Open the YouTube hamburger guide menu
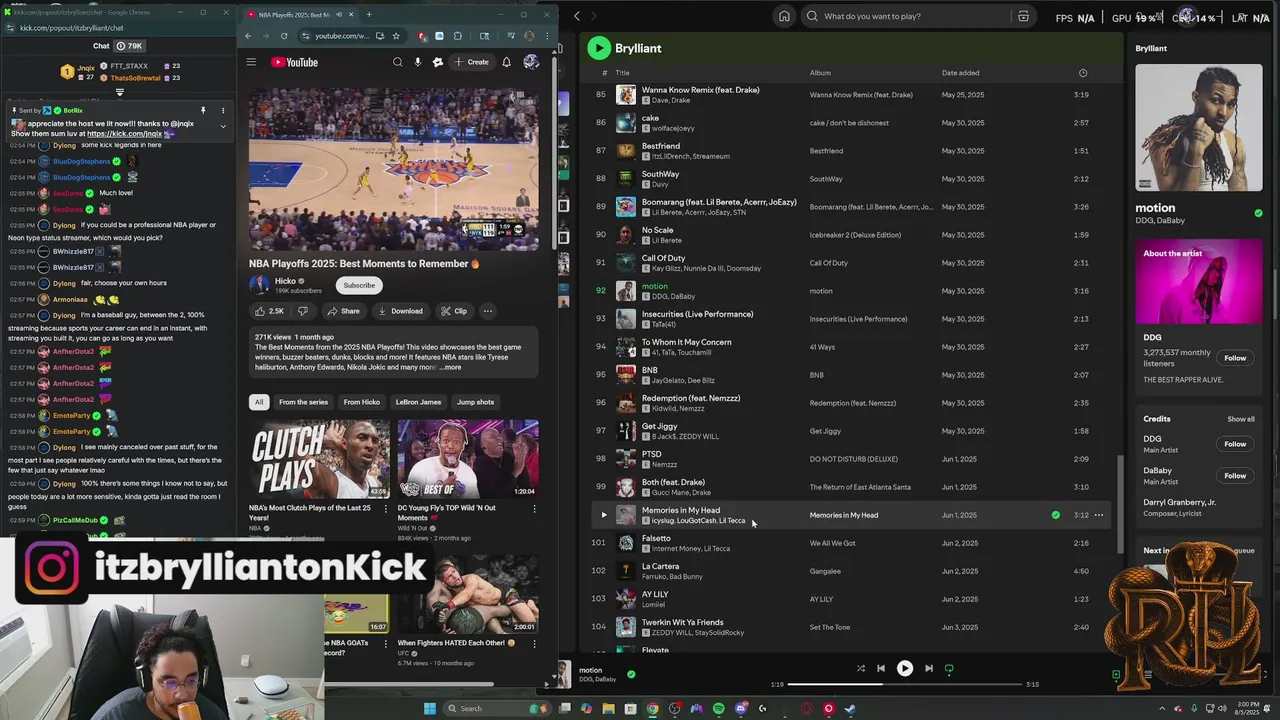Screen dimensions: 1280x720 coord(251,62)
